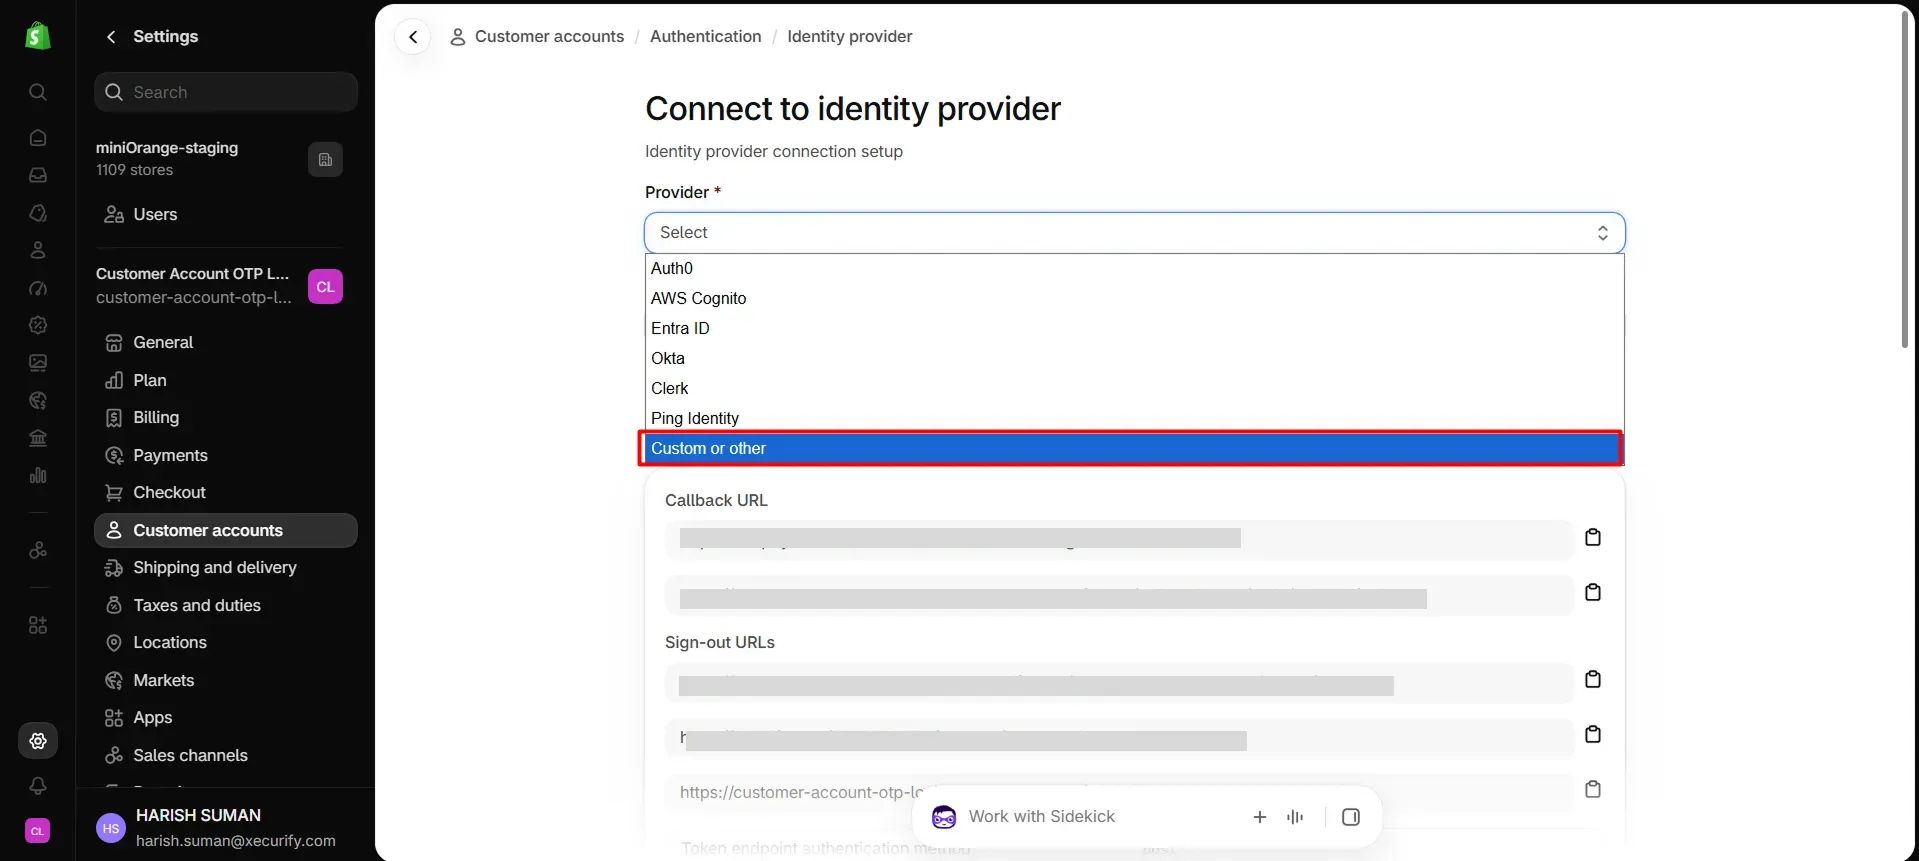Click the Authentication breadcrumb
Screen dimensions: 1919x861
tap(705, 37)
